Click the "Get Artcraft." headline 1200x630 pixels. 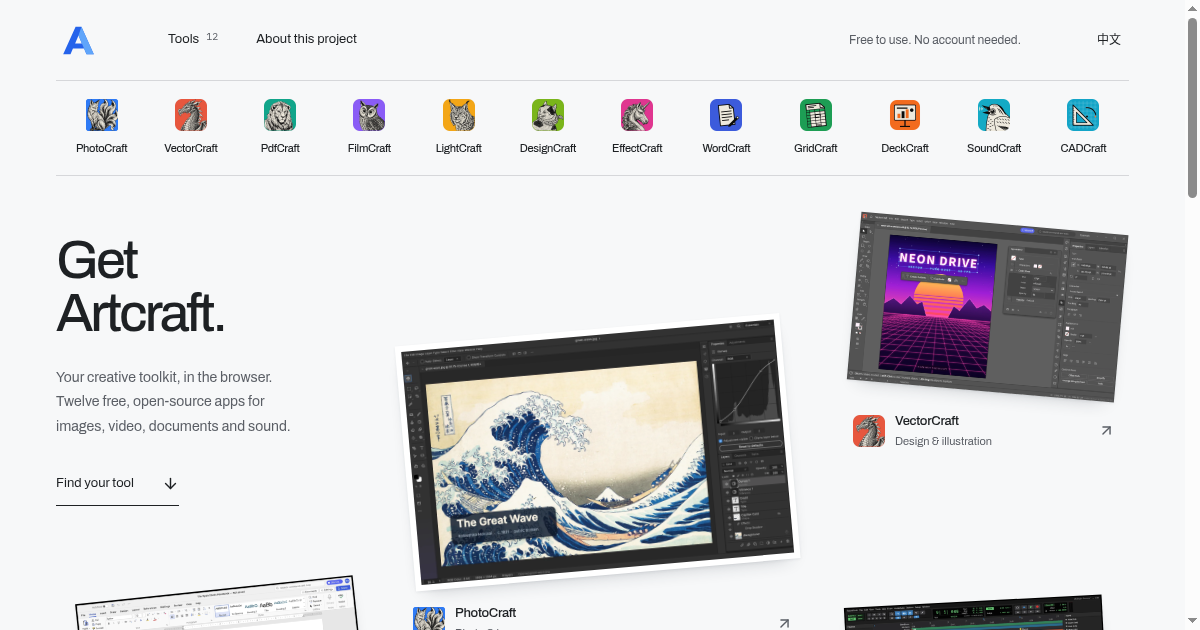(140, 287)
